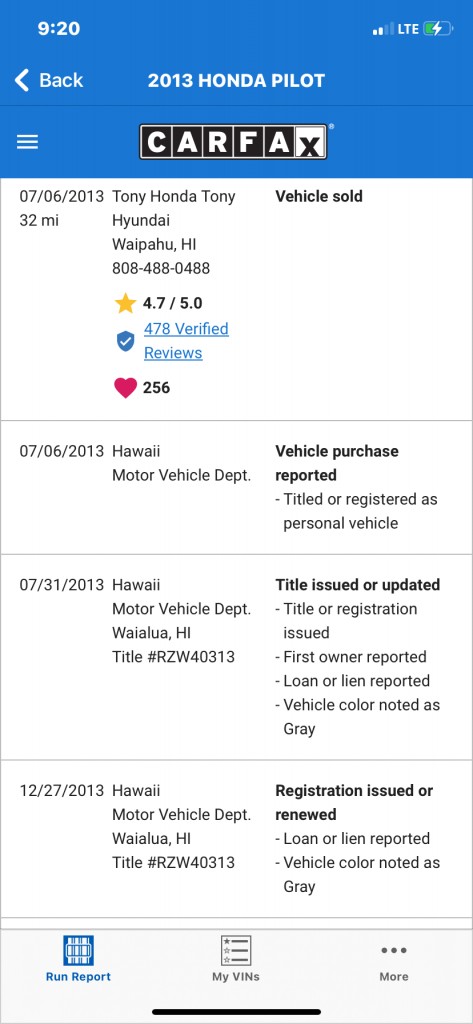Open the hamburger menu icon
Viewport: 473px width, 1024px height.
pos(27,142)
